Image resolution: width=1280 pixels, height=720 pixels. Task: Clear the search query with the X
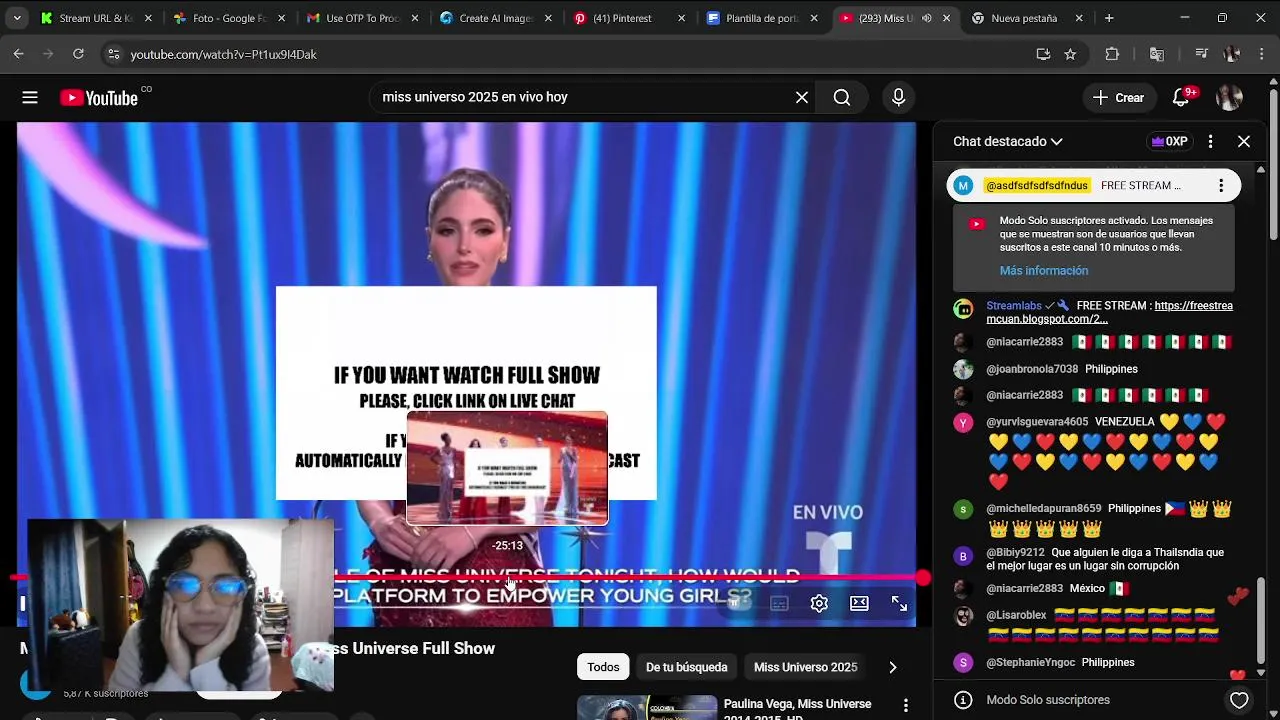click(x=801, y=97)
